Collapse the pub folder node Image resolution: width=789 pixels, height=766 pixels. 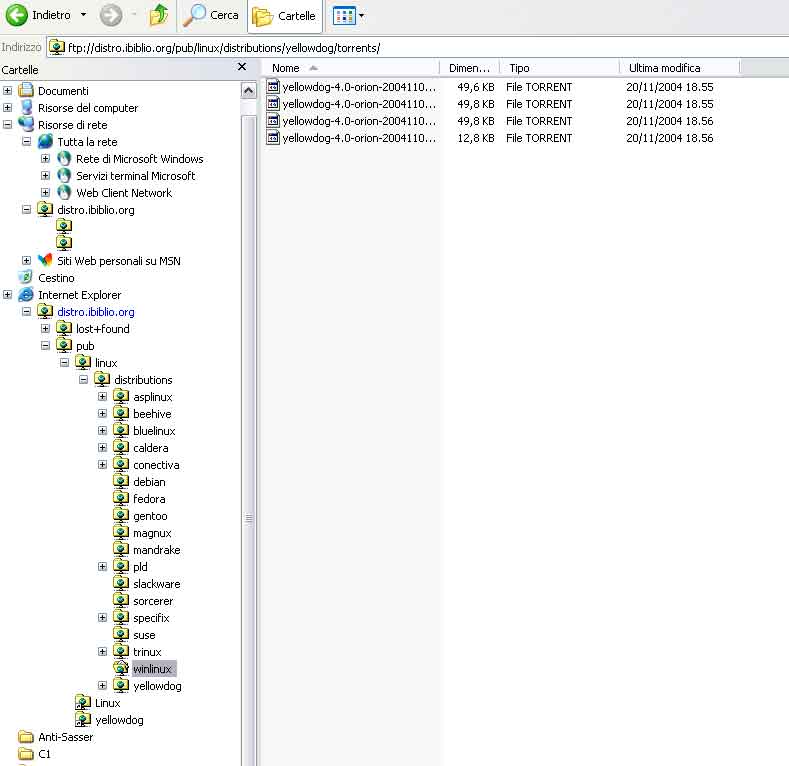46,346
